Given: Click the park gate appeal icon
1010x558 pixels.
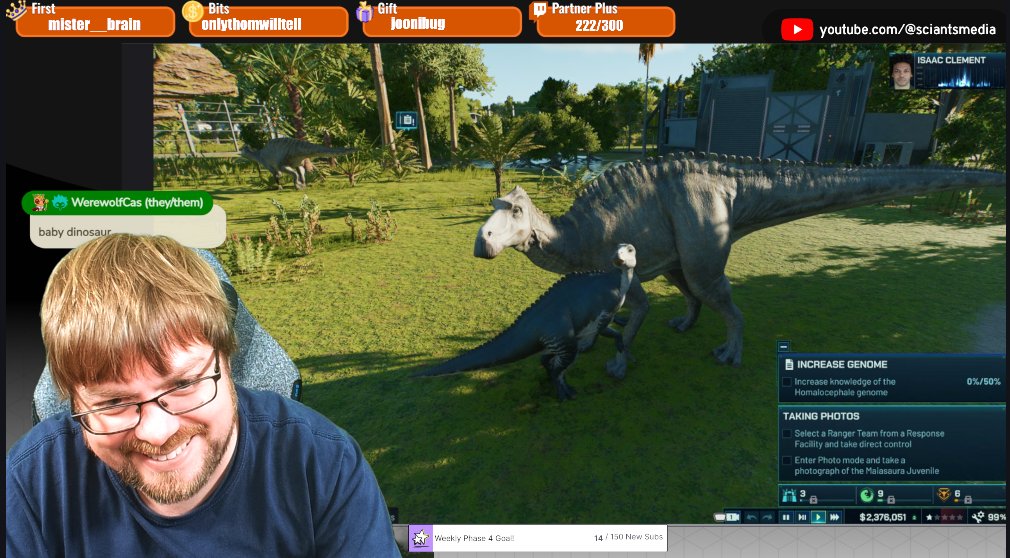Looking at the screenshot, I should [x=790, y=495].
